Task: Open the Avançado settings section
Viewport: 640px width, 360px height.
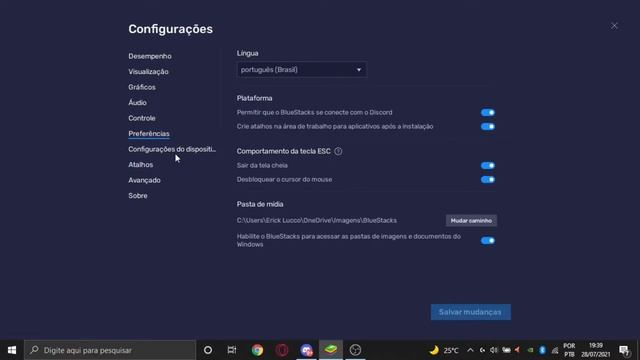Action: pyautogui.click(x=144, y=180)
